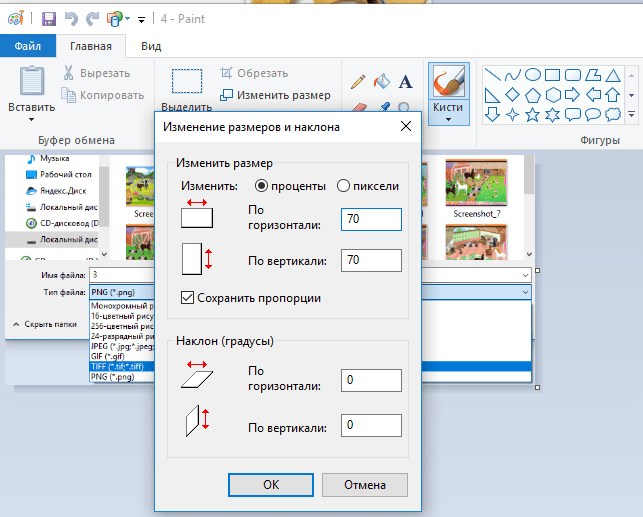Expand the Вставить dropdown arrow
This screenshot has width=643, height=517.
click(x=31, y=120)
